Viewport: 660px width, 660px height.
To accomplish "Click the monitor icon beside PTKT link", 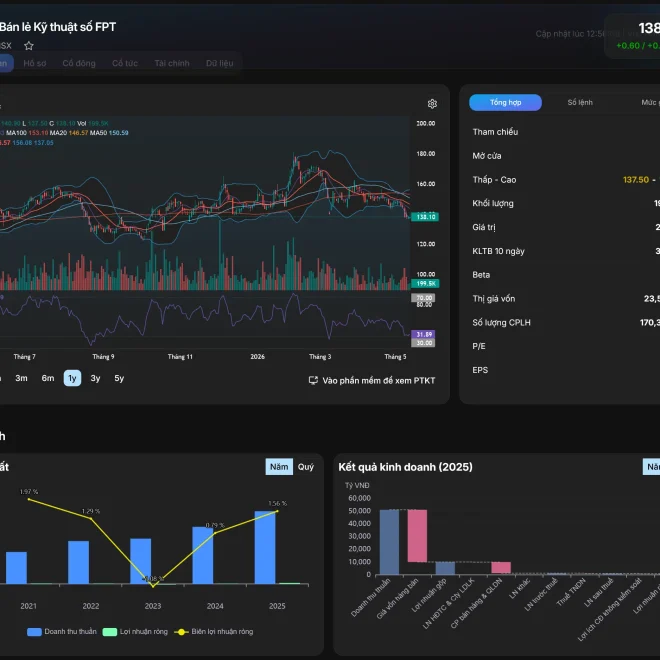I will [x=313, y=381].
